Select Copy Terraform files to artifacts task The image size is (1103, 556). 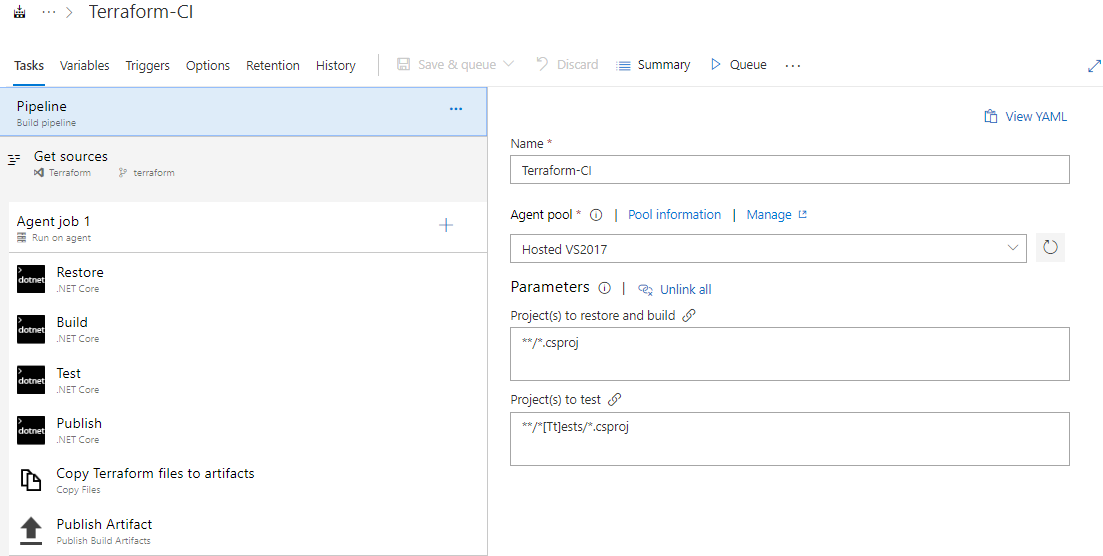pos(248,480)
